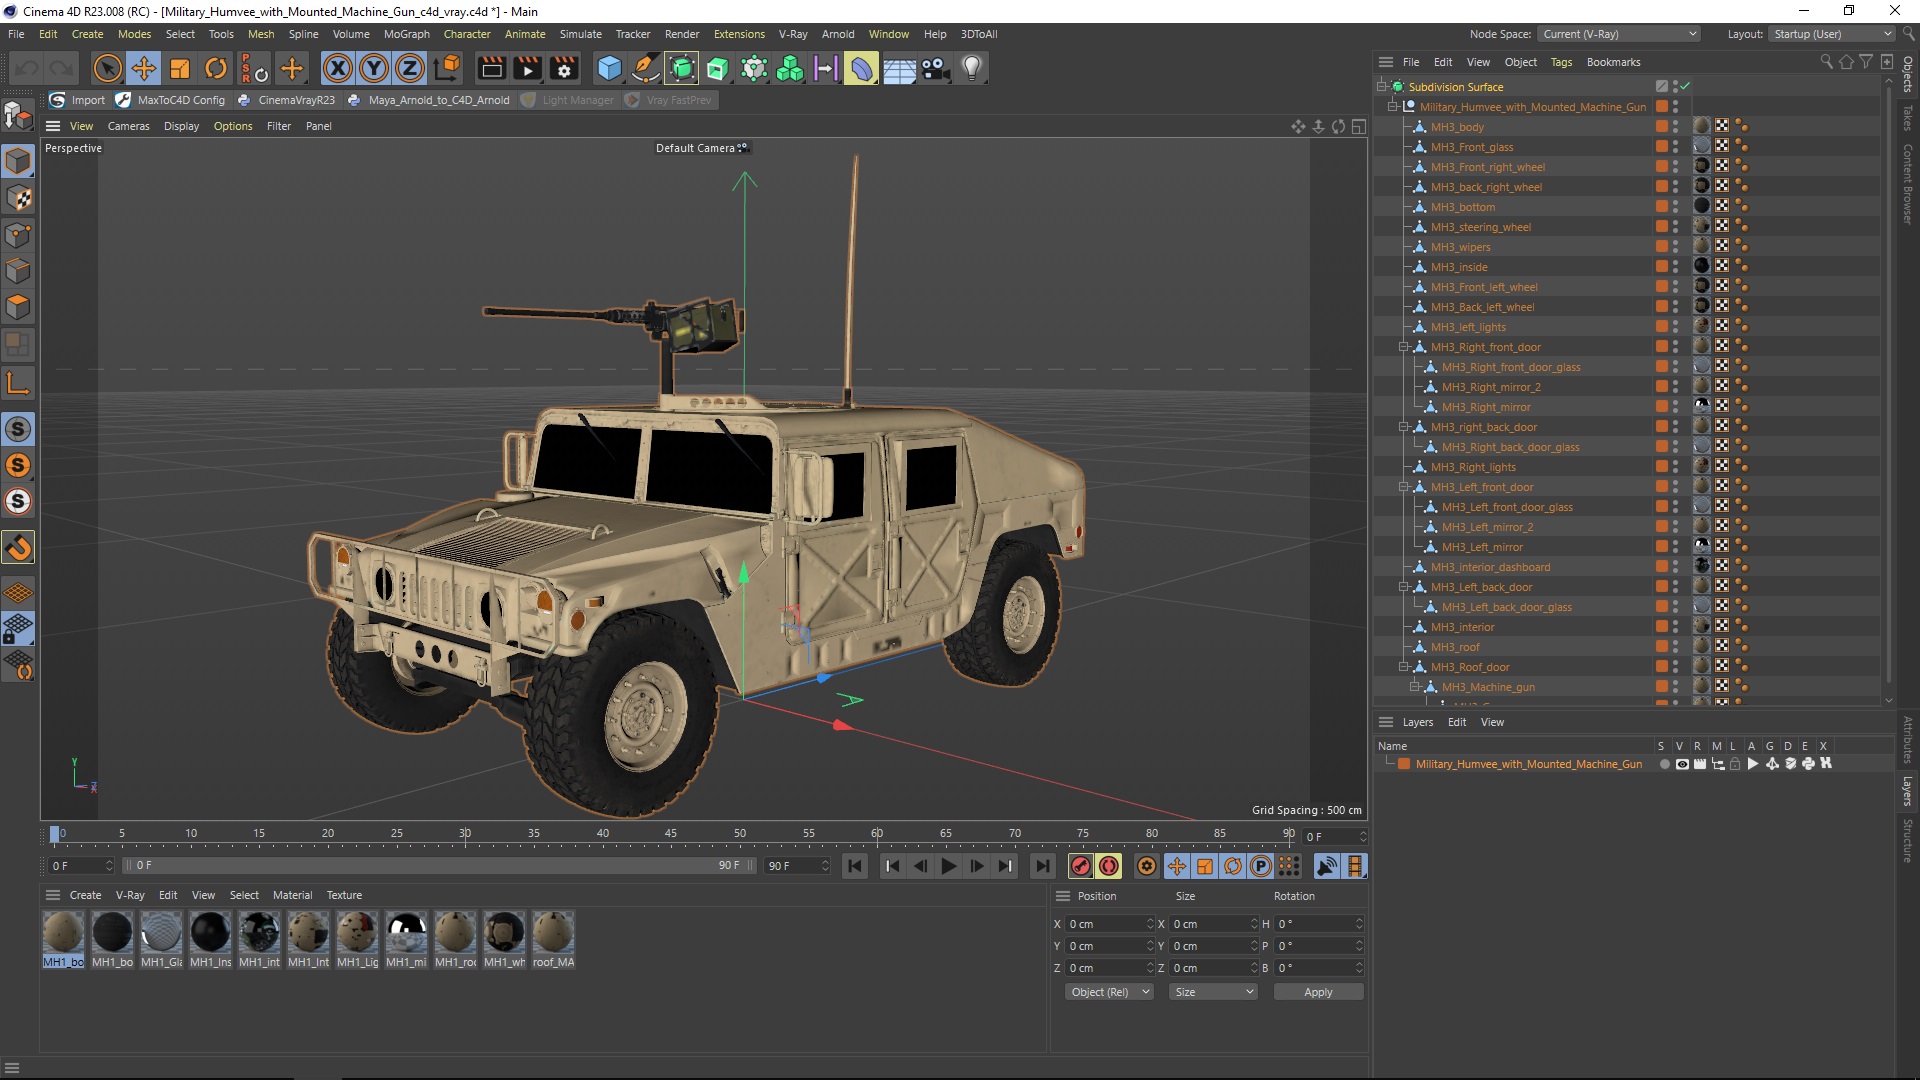The height and width of the screenshot is (1080, 1920).
Task: Open the Cameras viewport menu
Action: point(128,126)
